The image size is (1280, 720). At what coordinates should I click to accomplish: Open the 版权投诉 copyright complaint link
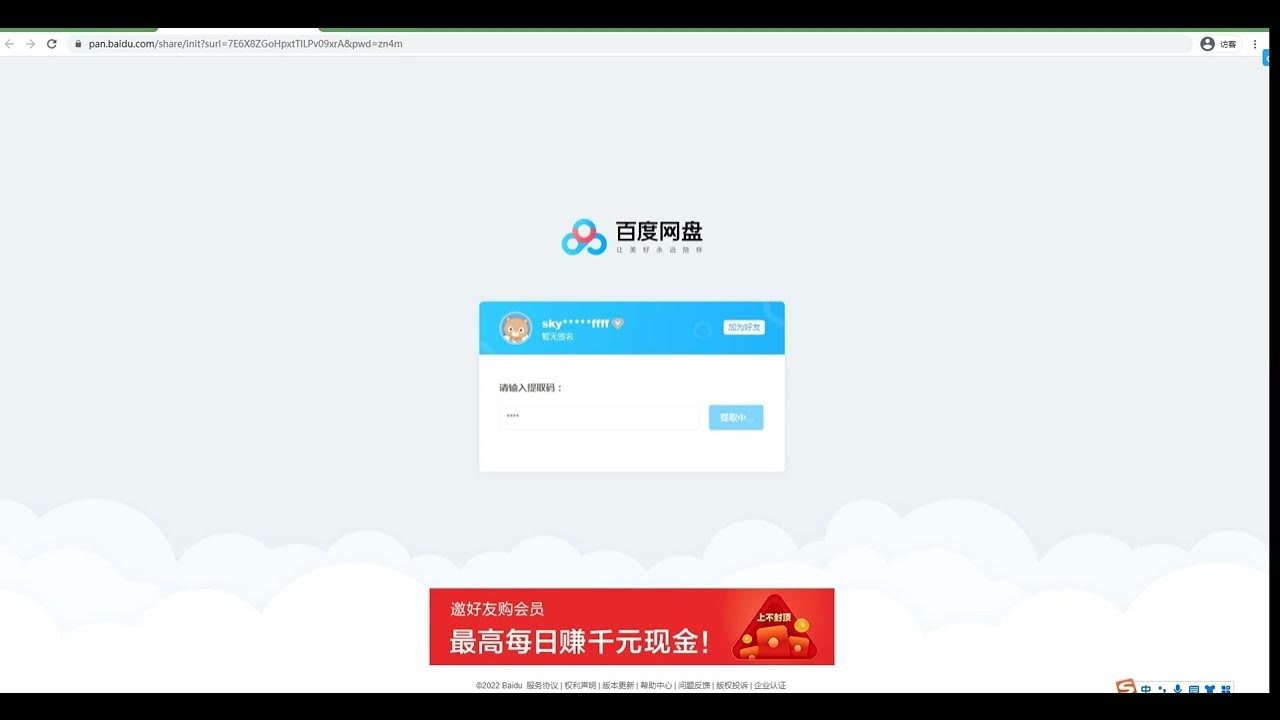coord(733,686)
